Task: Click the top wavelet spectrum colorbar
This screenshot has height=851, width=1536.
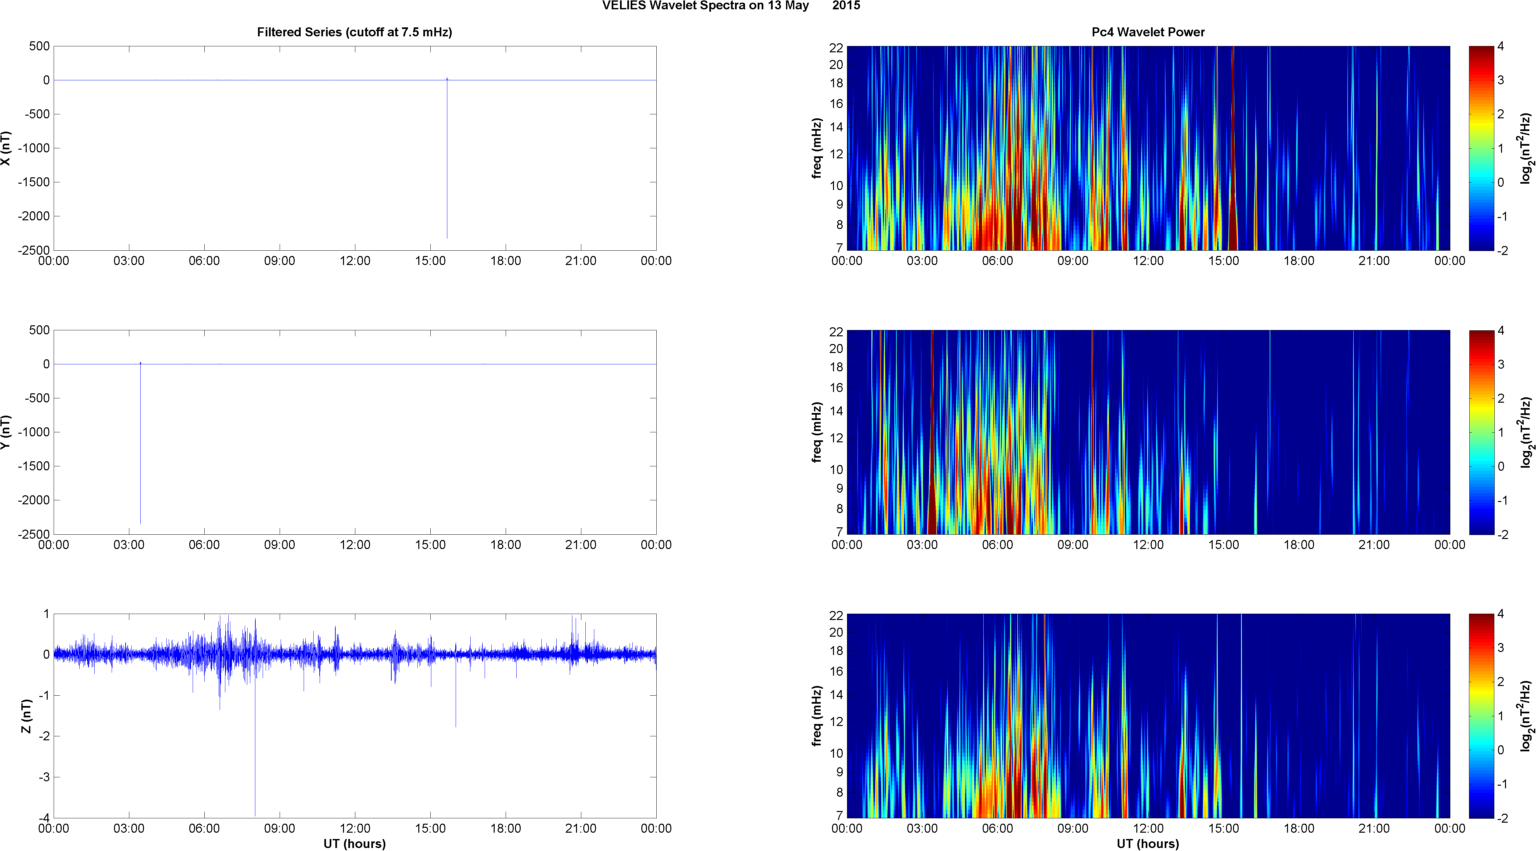Action: (1481, 148)
